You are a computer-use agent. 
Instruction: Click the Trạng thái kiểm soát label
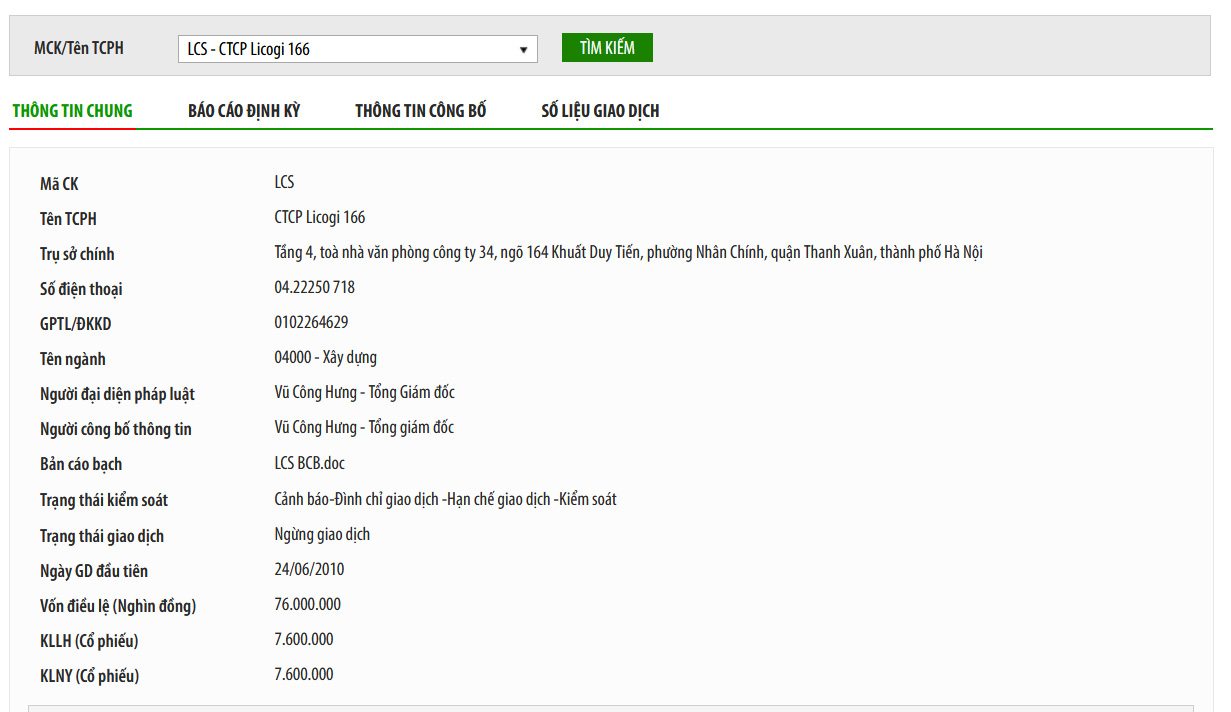[104, 500]
